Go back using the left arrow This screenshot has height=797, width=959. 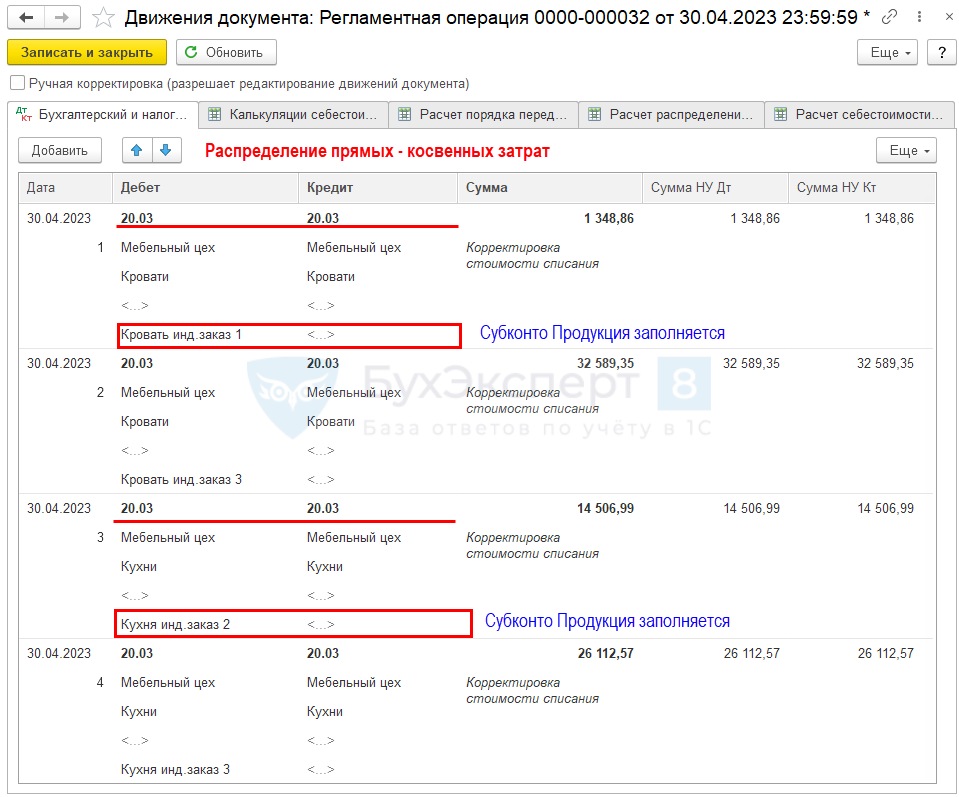coord(26,17)
